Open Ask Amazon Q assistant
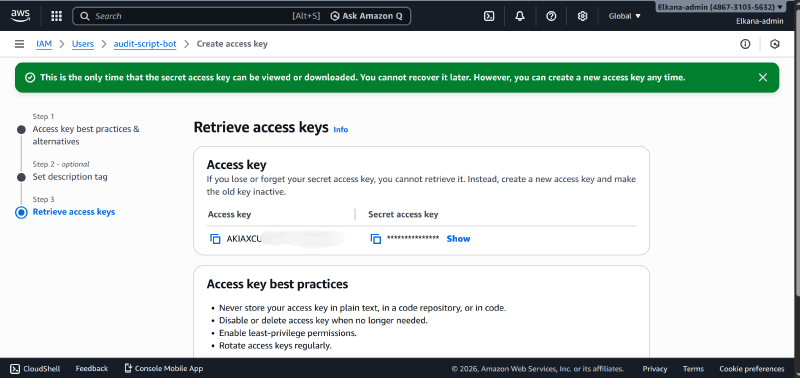The width and height of the screenshot is (800, 378). tap(367, 16)
